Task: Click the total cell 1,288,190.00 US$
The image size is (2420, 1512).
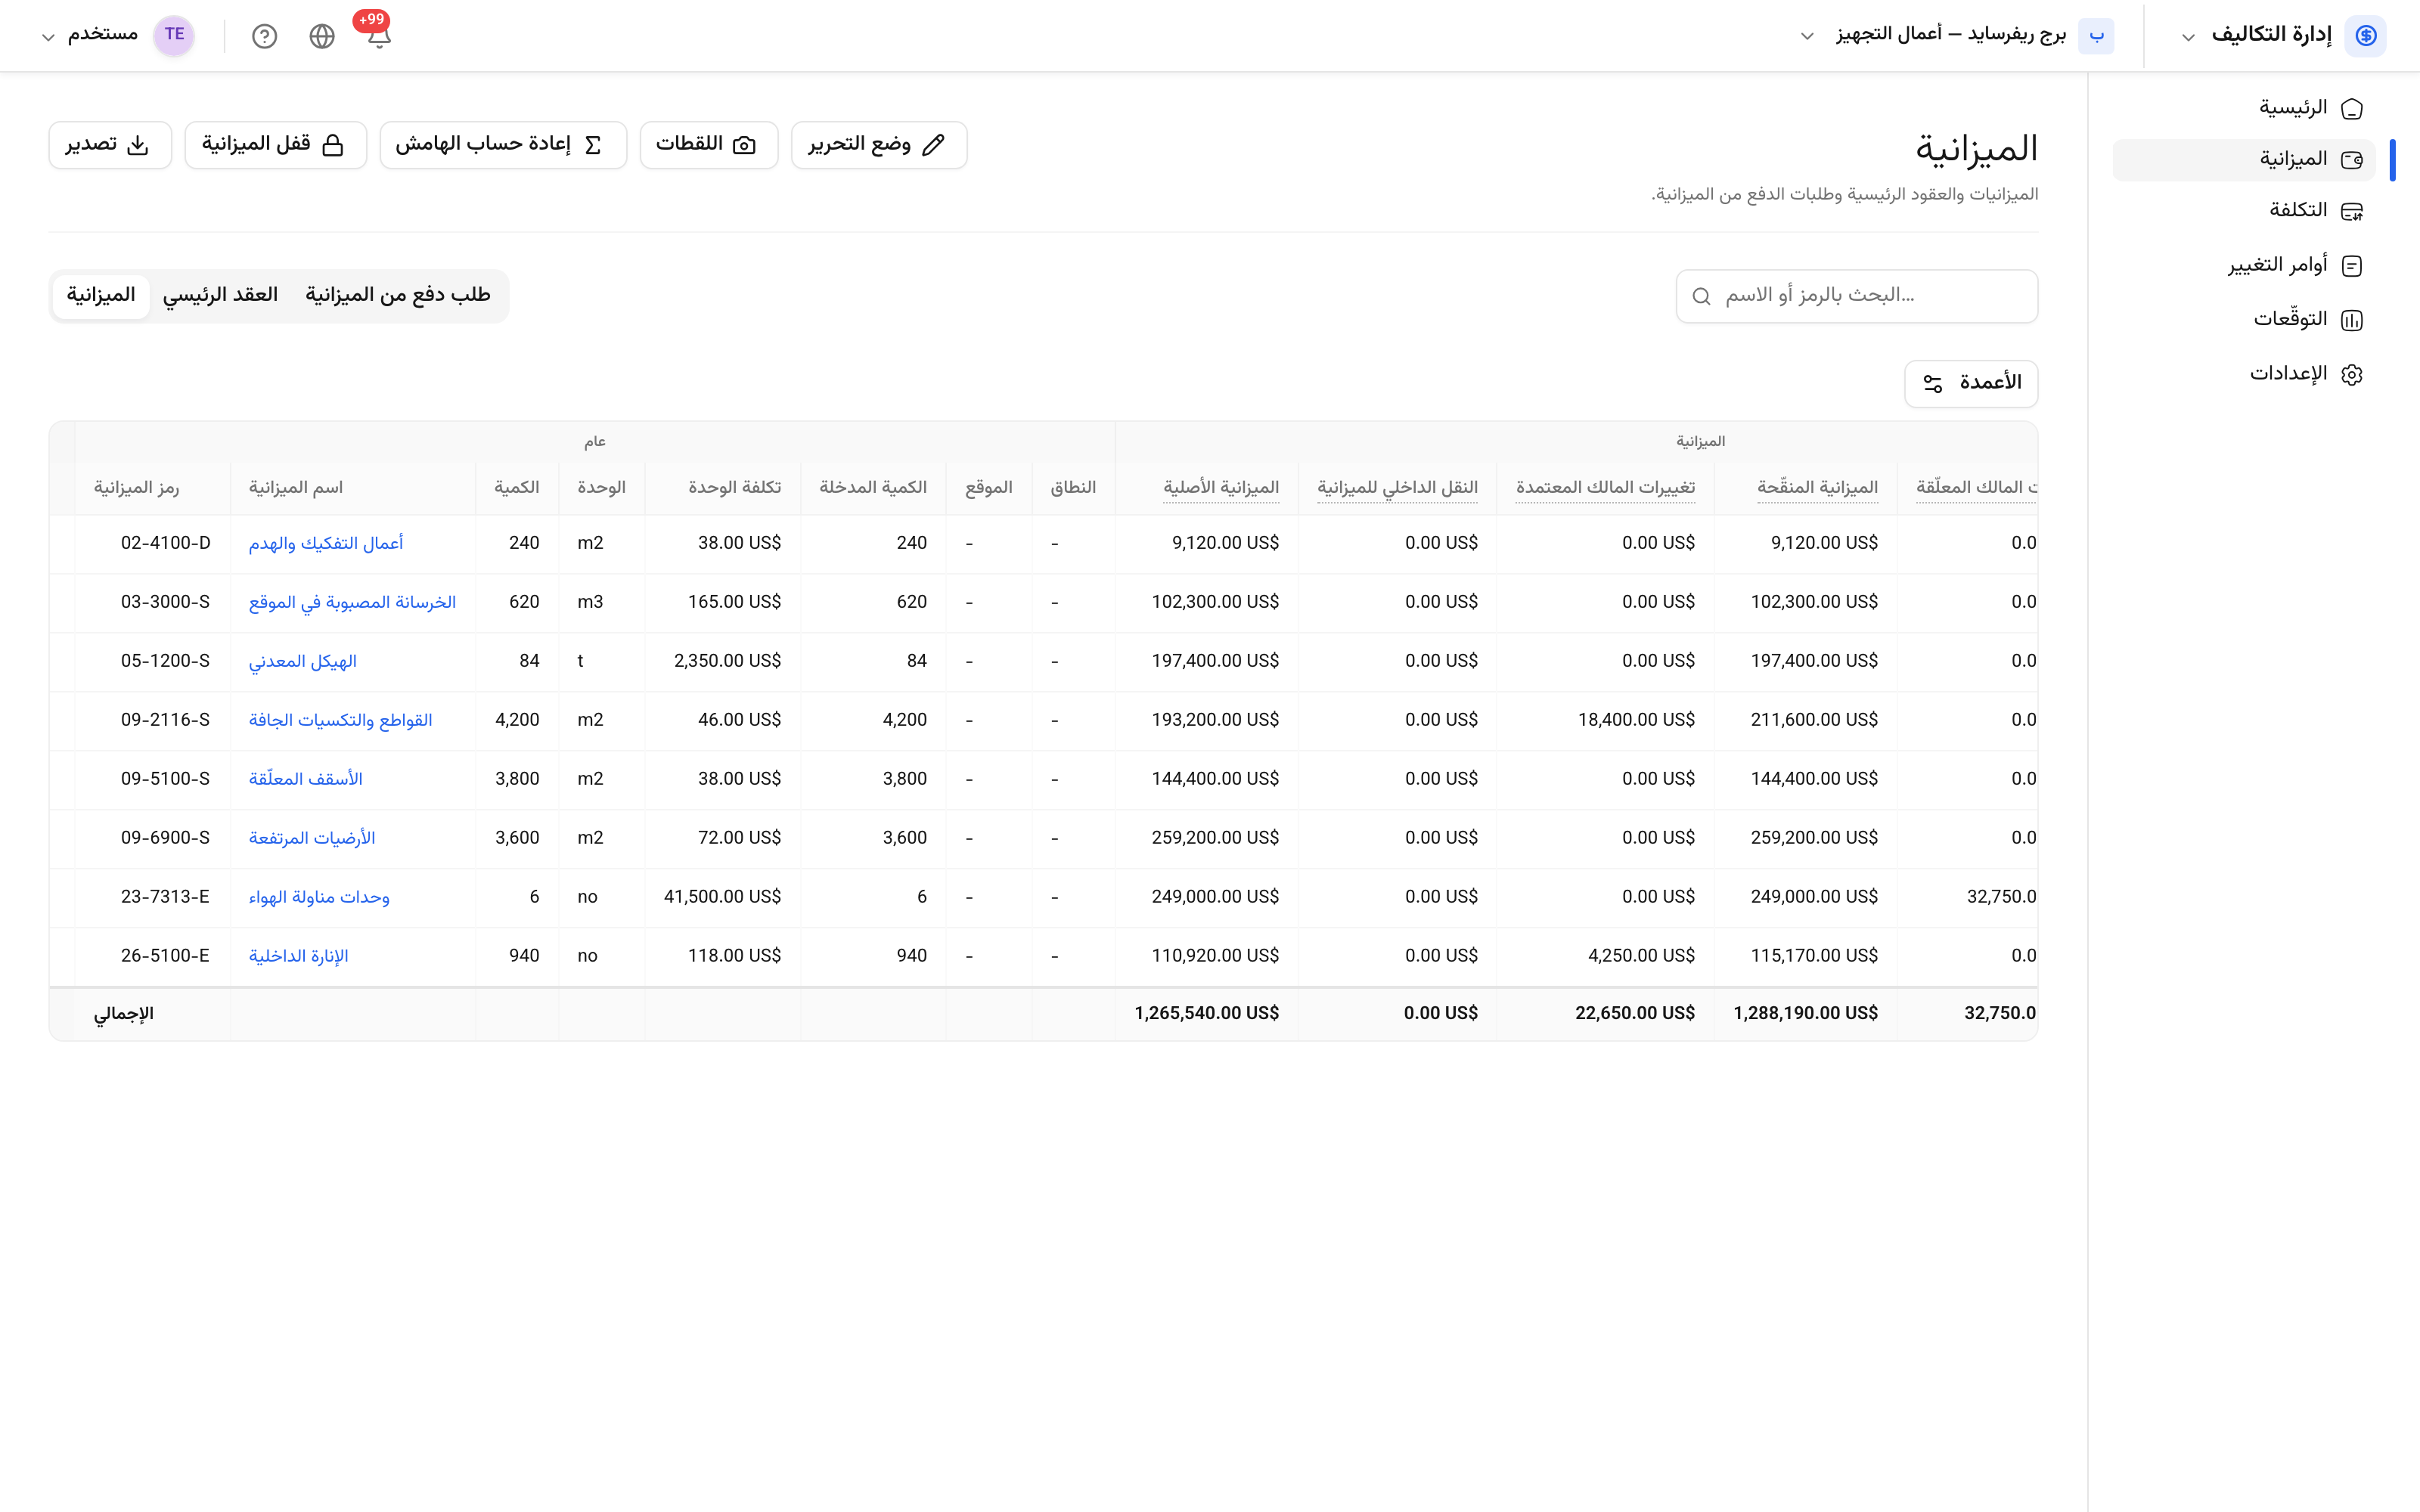Action: (x=1805, y=1014)
